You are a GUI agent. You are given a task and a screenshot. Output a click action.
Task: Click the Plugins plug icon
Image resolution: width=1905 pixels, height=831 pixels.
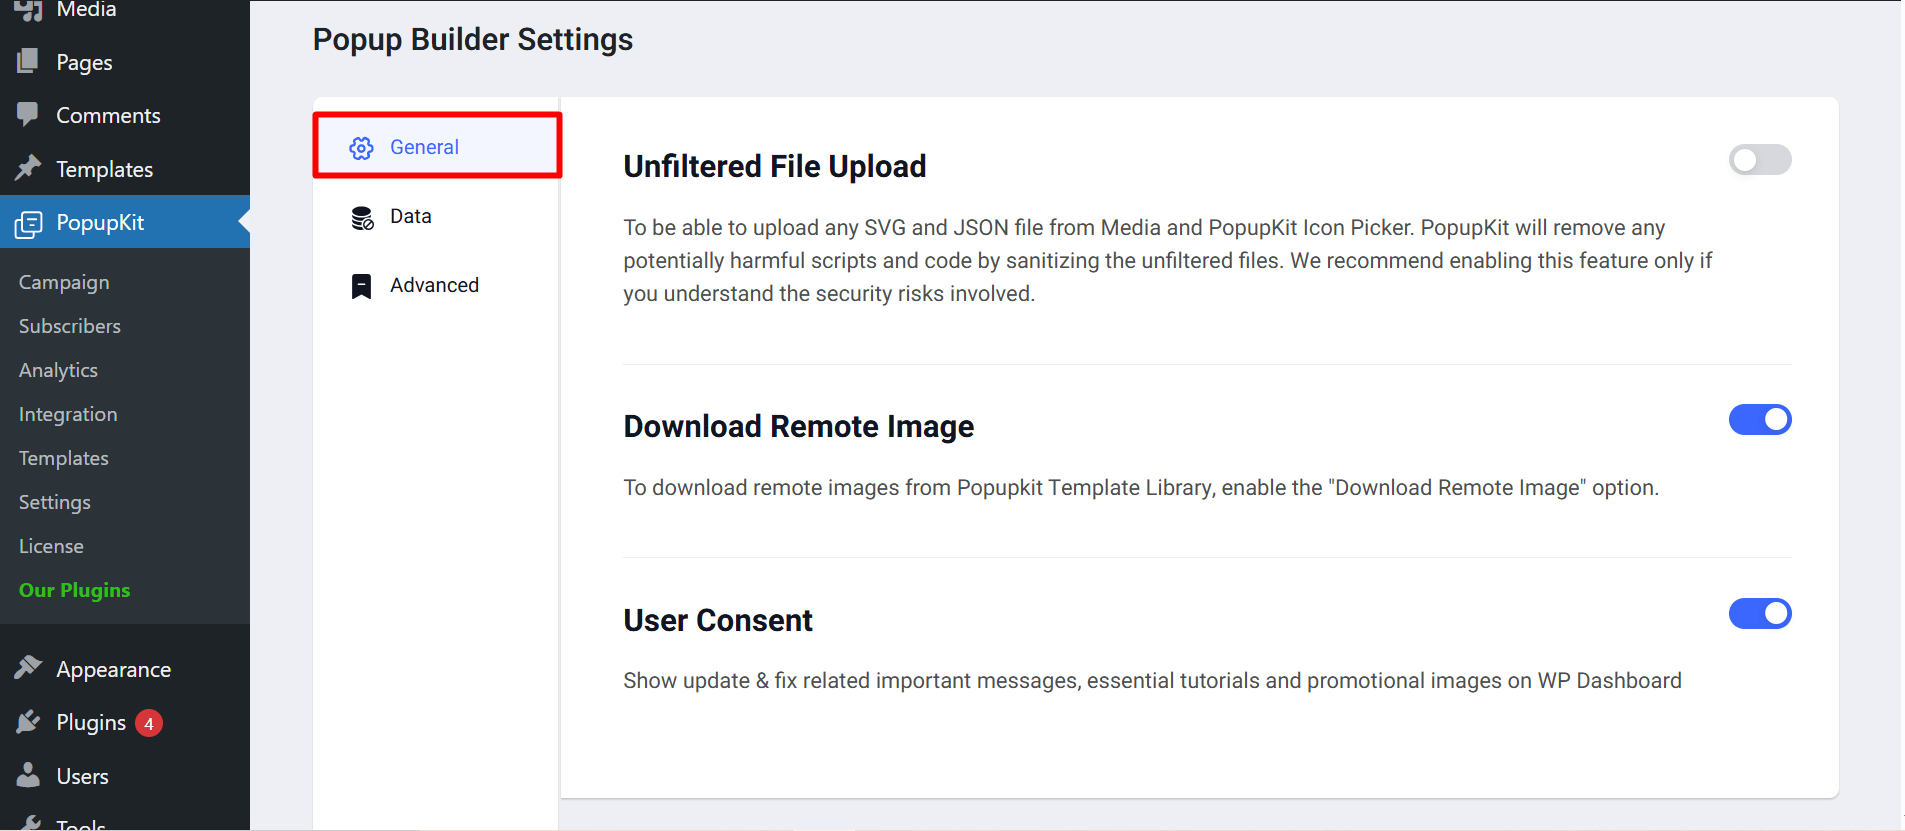tap(28, 722)
